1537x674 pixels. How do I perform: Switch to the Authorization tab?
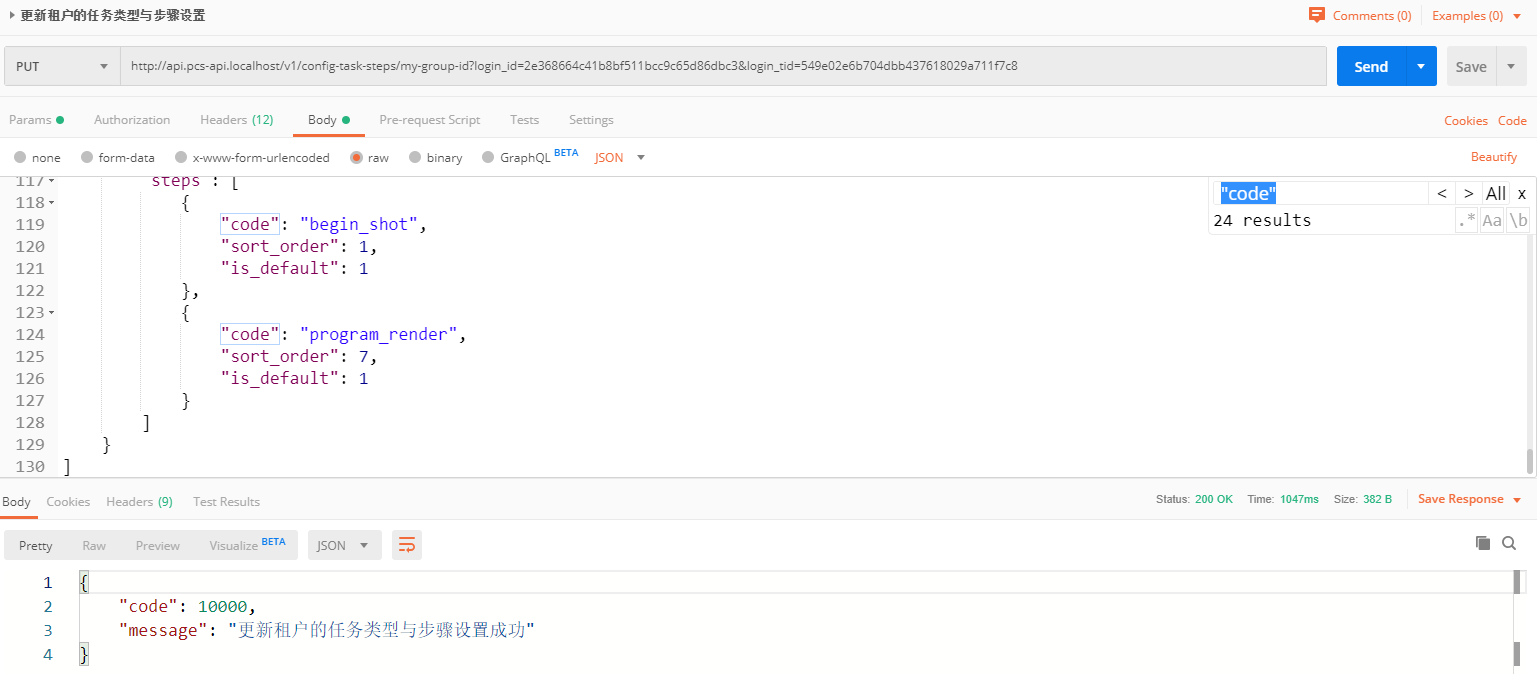click(x=132, y=120)
